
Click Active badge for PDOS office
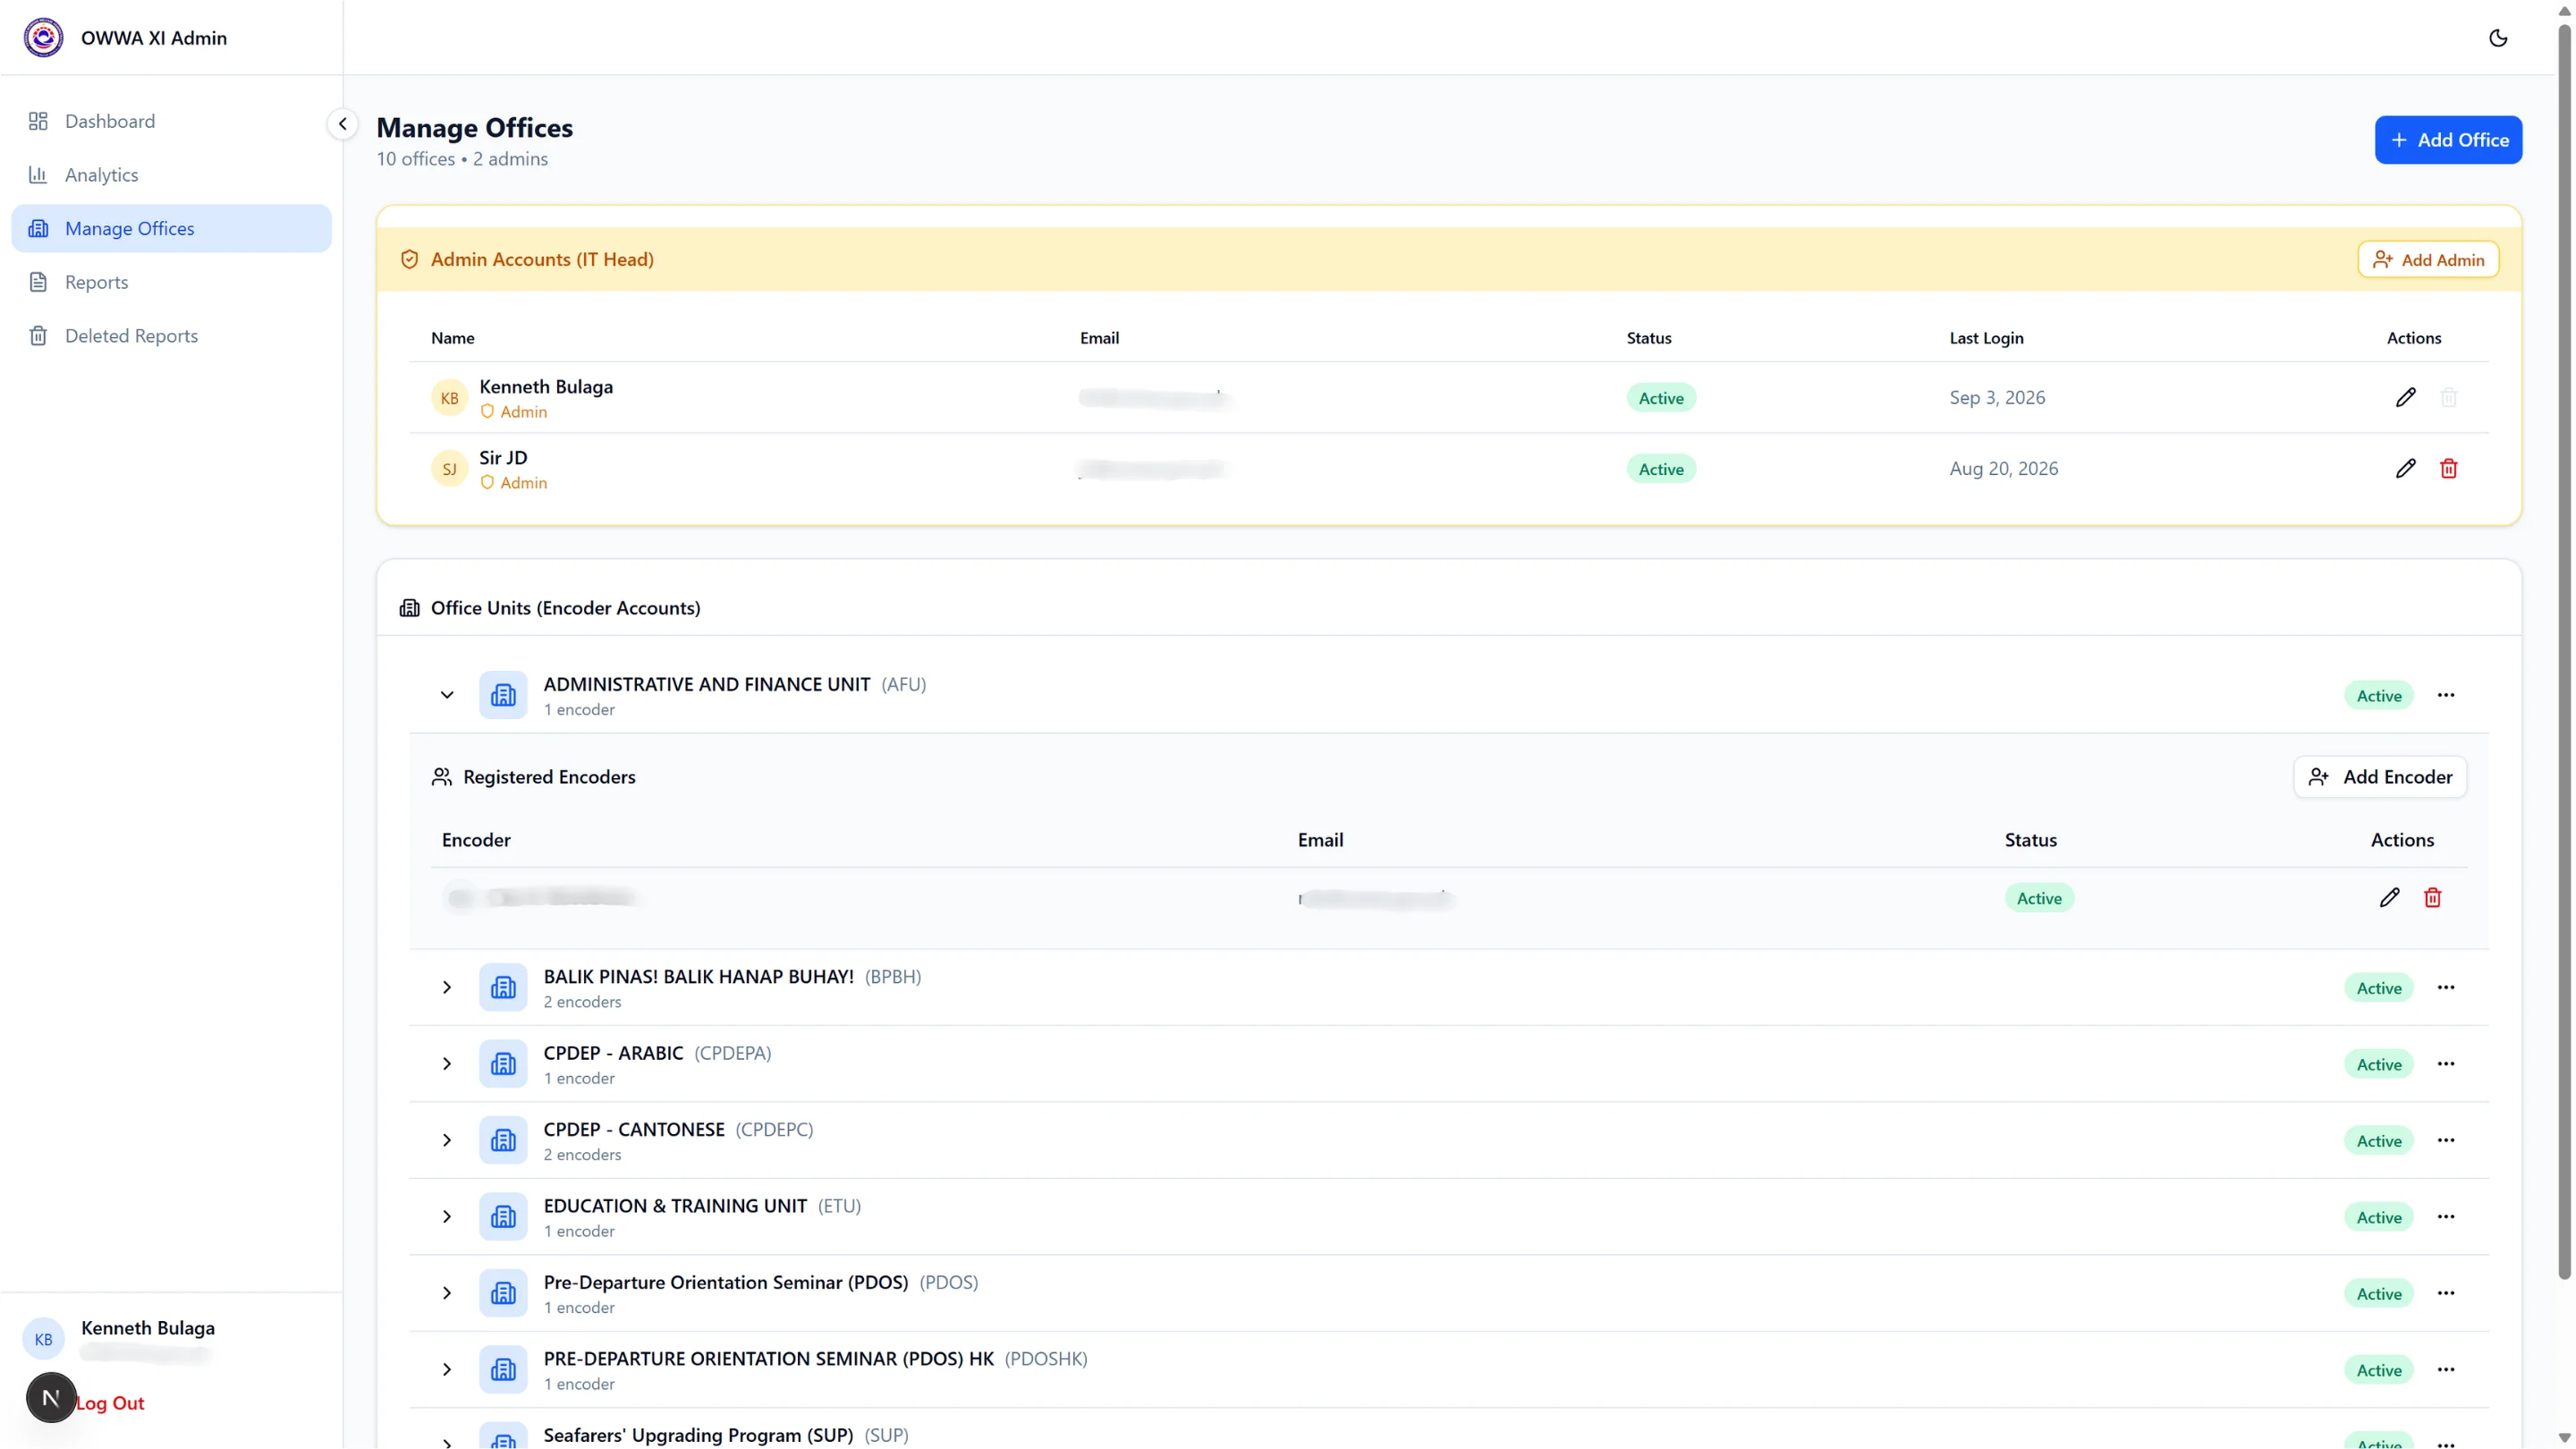point(2379,1294)
